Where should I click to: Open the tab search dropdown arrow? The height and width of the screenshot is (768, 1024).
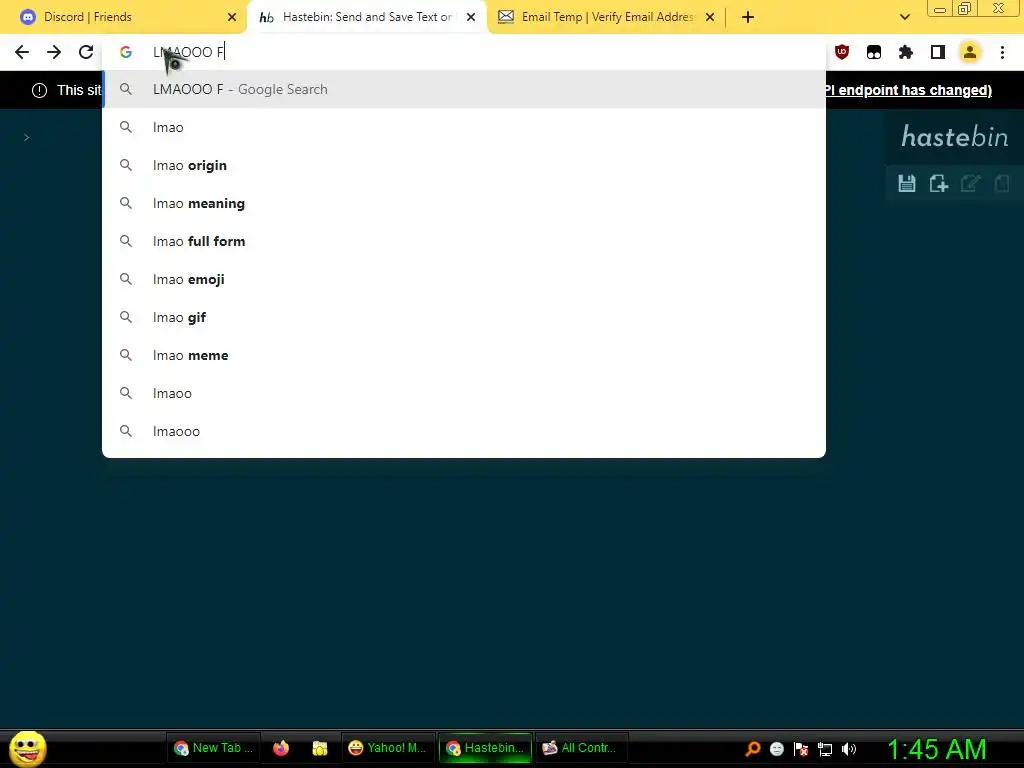[x=904, y=17]
